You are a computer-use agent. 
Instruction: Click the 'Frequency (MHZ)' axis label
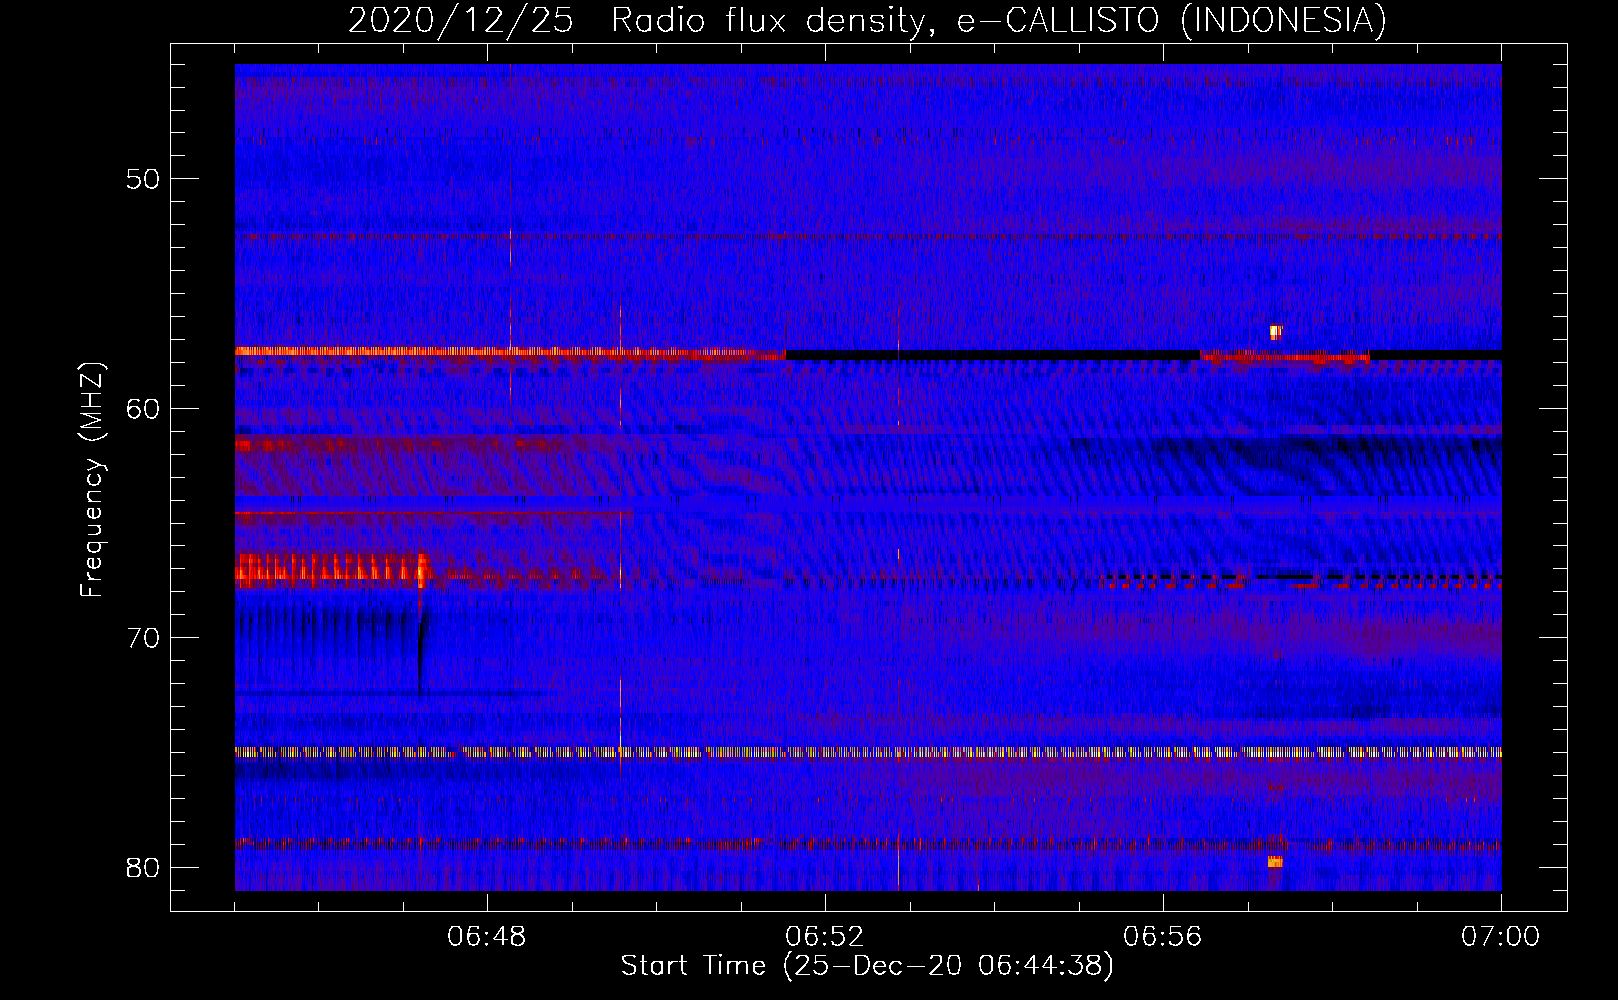tap(92, 480)
